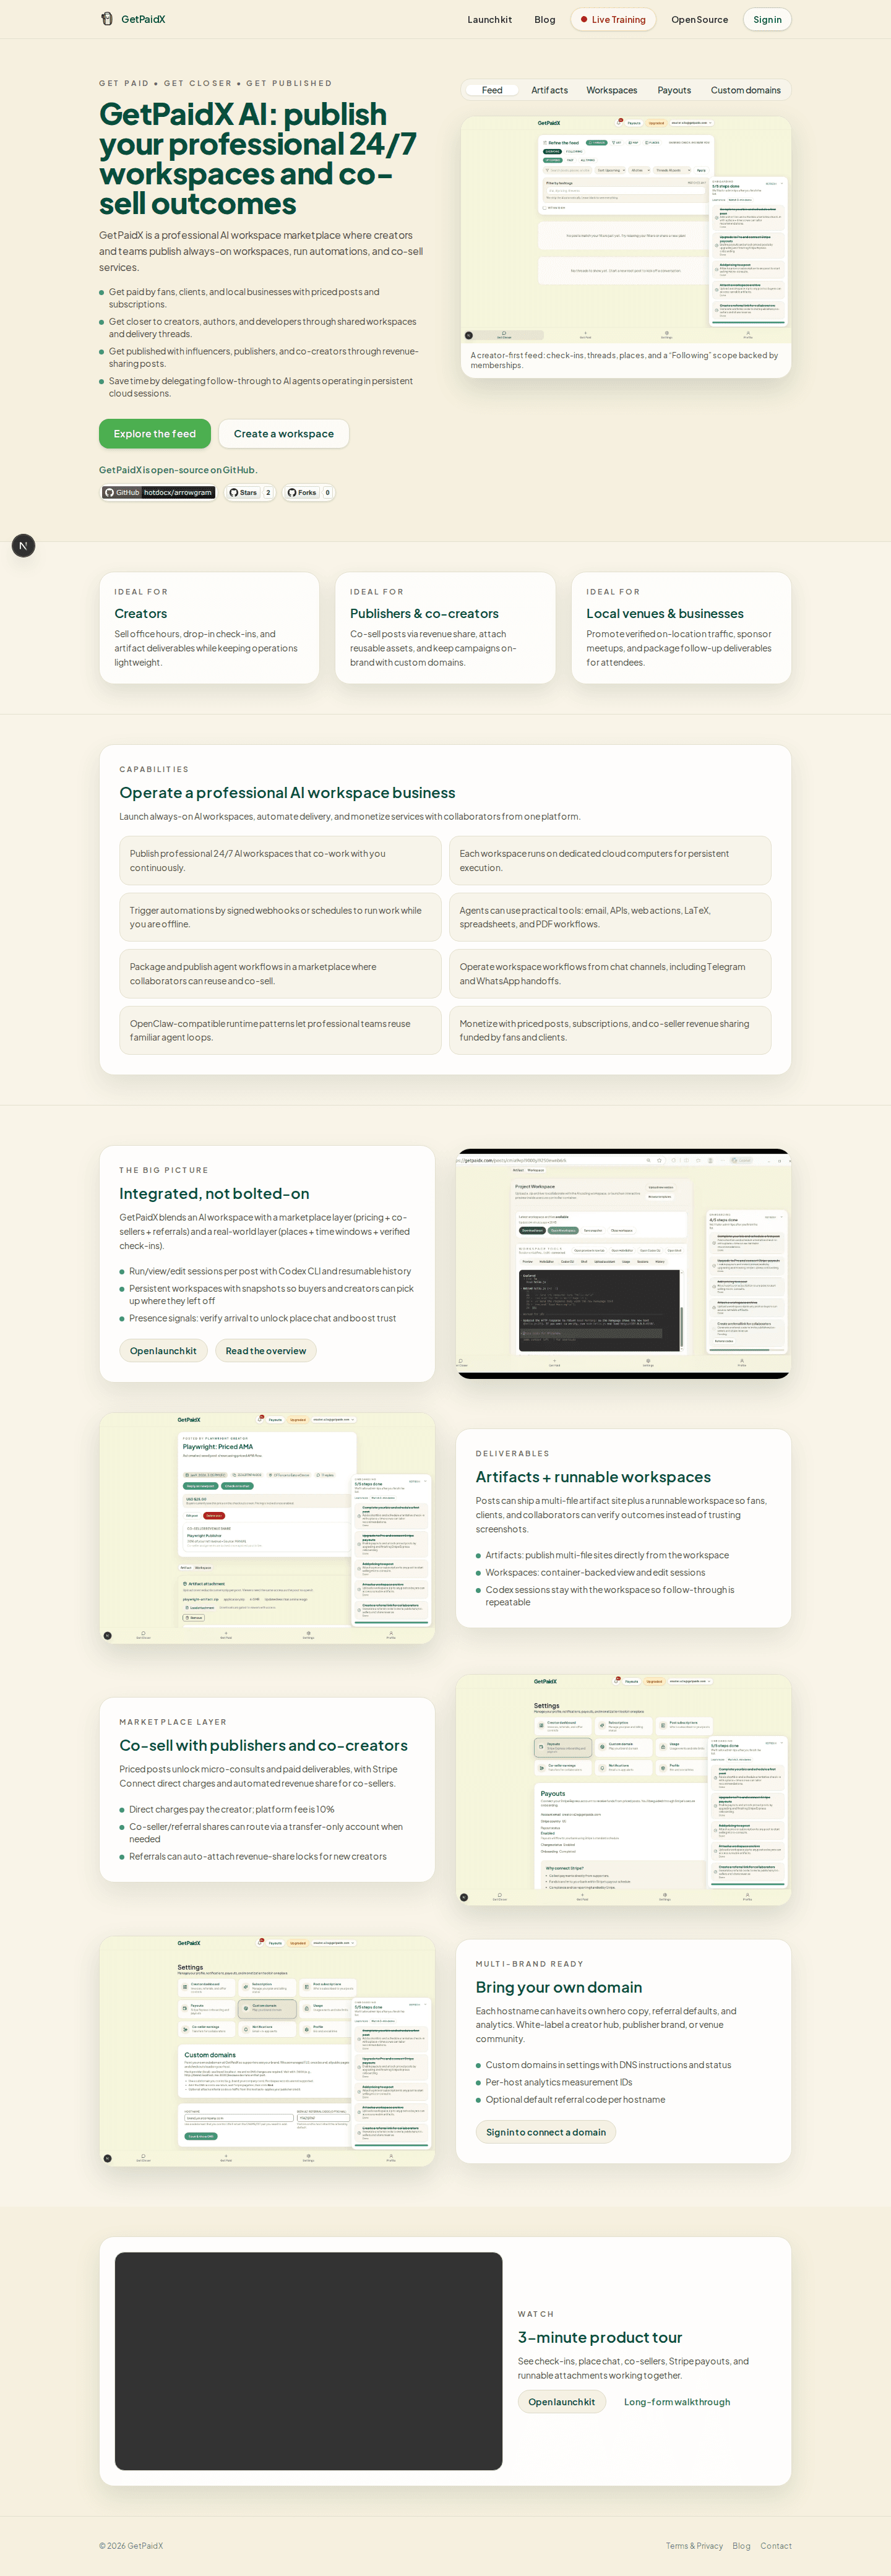
Task: Play the product tour video
Action: coord(308,2361)
